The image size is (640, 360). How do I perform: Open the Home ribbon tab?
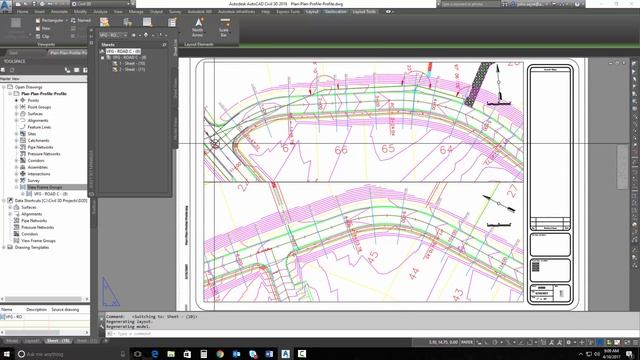click(x=22, y=12)
